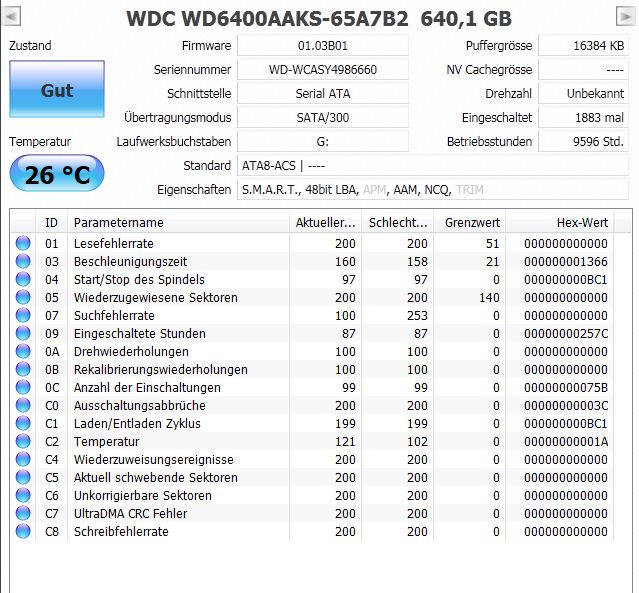The height and width of the screenshot is (593, 639).
Task: Click status orb for Temperatur C2 row
Action: click(23, 441)
